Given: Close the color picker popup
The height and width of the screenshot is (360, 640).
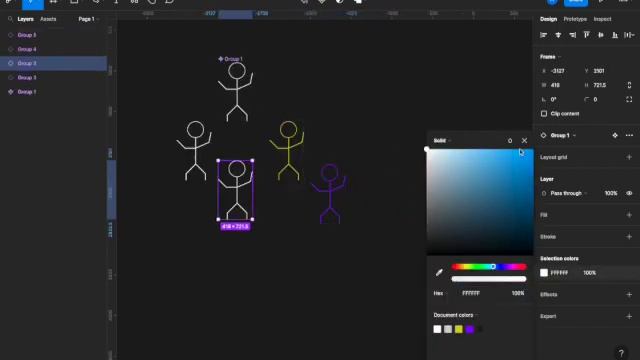Looking at the screenshot, I should click(x=524, y=141).
